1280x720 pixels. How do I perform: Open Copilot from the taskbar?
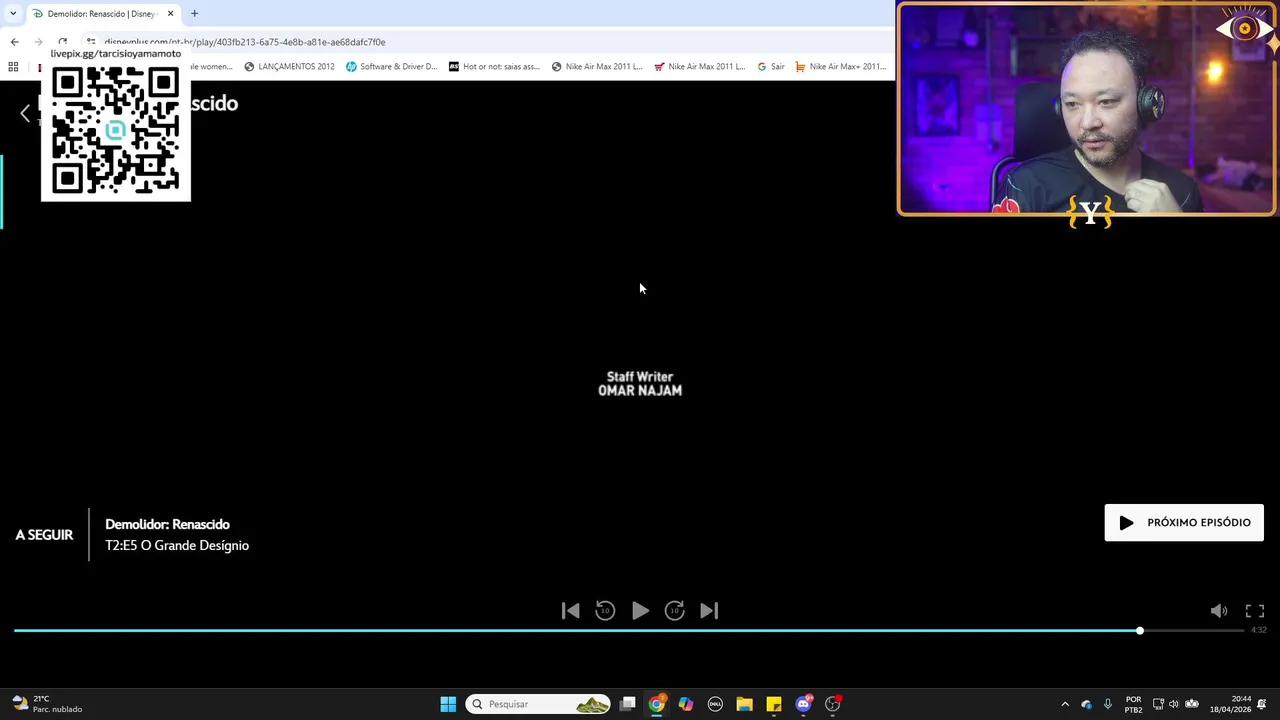coord(686,704)
